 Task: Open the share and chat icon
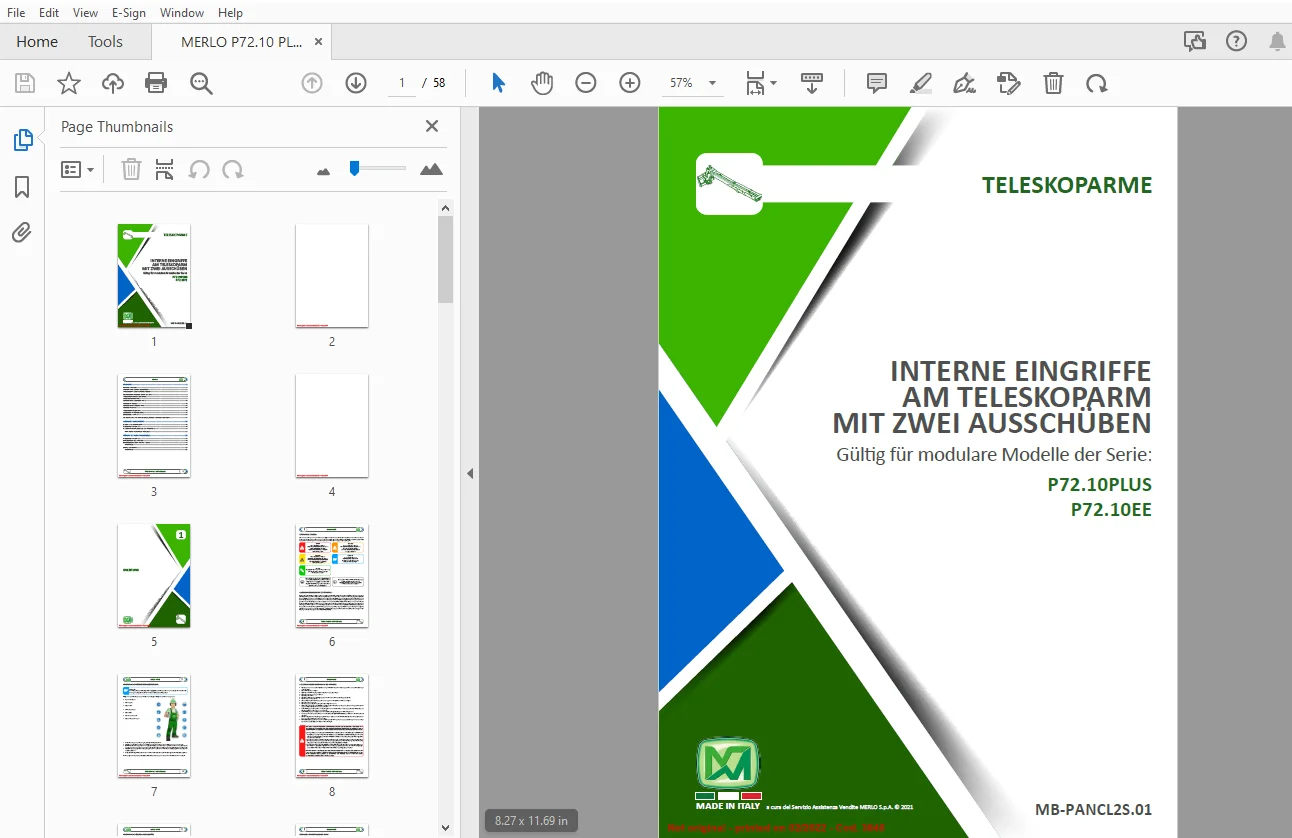1194,41
